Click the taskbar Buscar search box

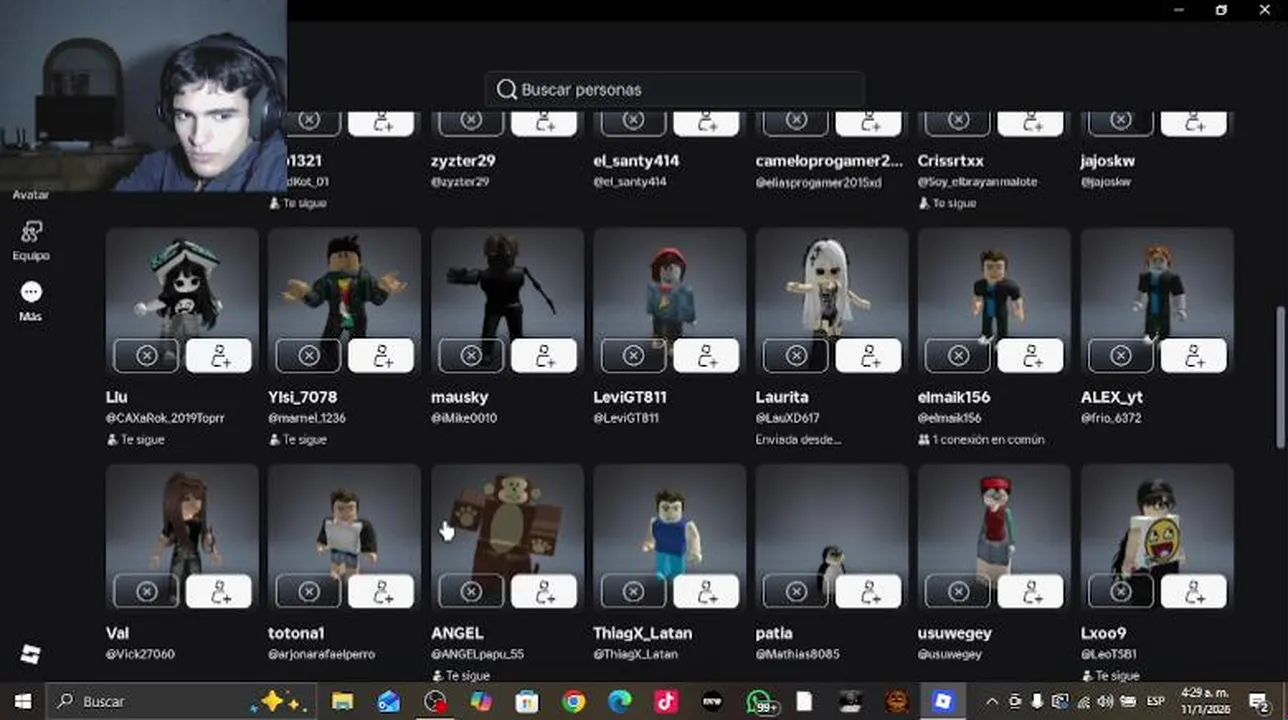182,701
